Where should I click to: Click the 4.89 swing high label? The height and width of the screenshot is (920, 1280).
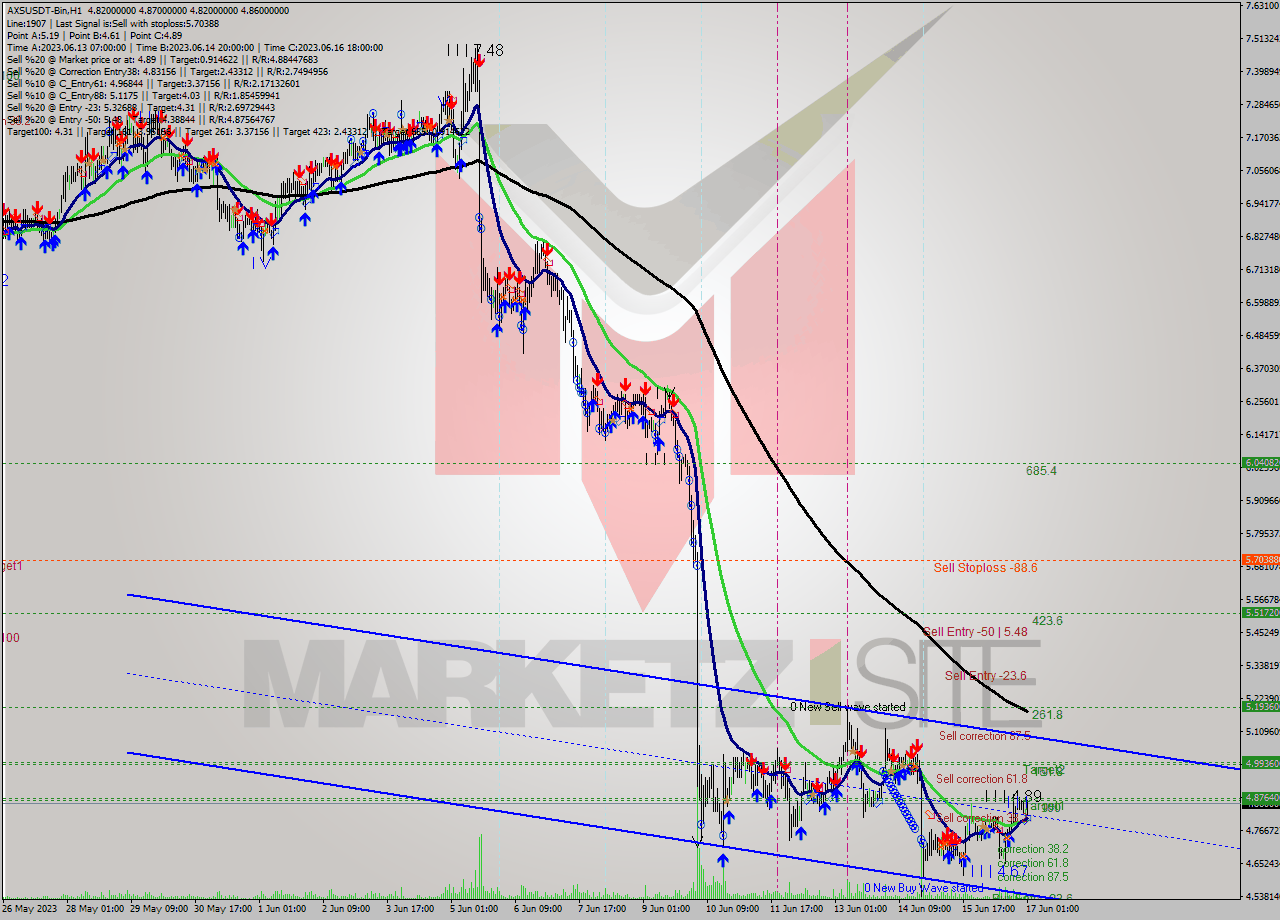[1026, 797]
